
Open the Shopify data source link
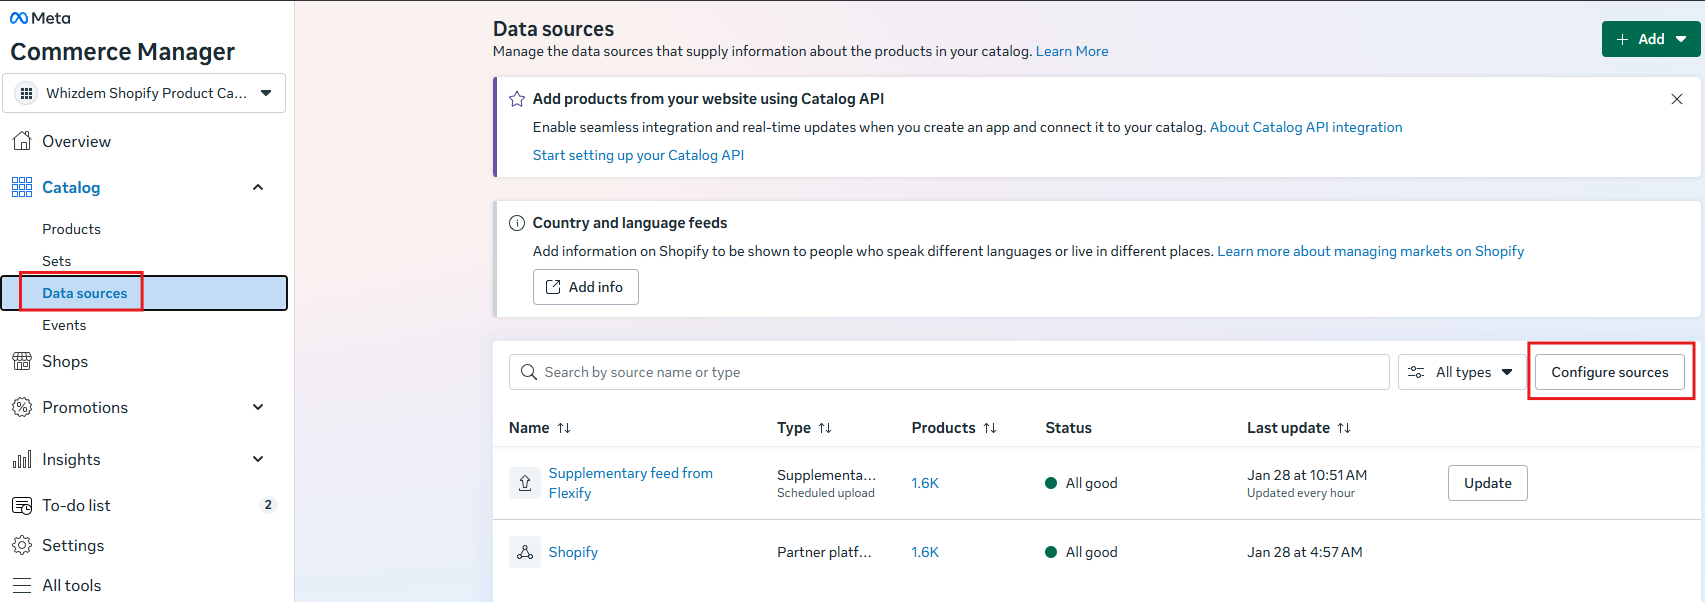[573, 552]
